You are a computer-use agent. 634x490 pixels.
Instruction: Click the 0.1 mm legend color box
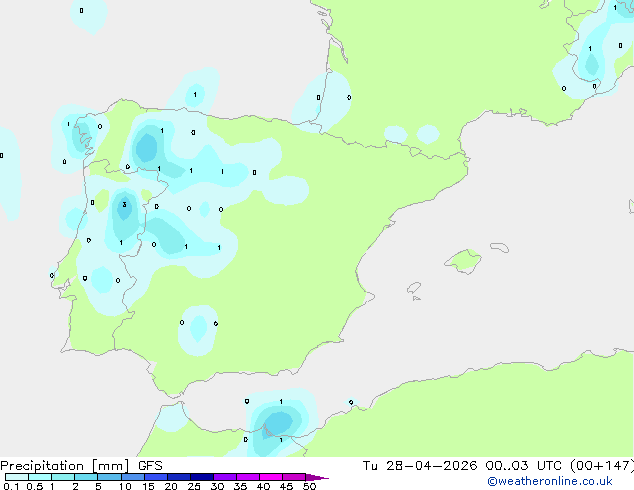point(17,477)
